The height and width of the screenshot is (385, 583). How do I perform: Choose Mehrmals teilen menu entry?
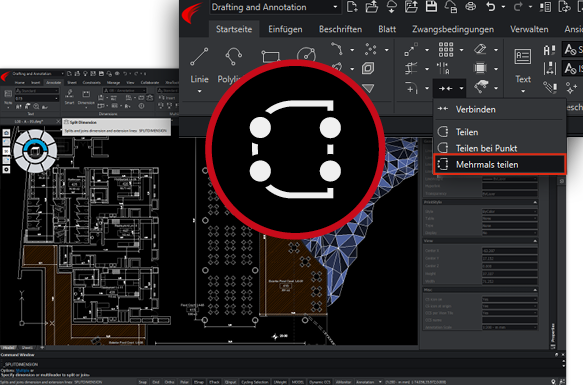[499, 164]
